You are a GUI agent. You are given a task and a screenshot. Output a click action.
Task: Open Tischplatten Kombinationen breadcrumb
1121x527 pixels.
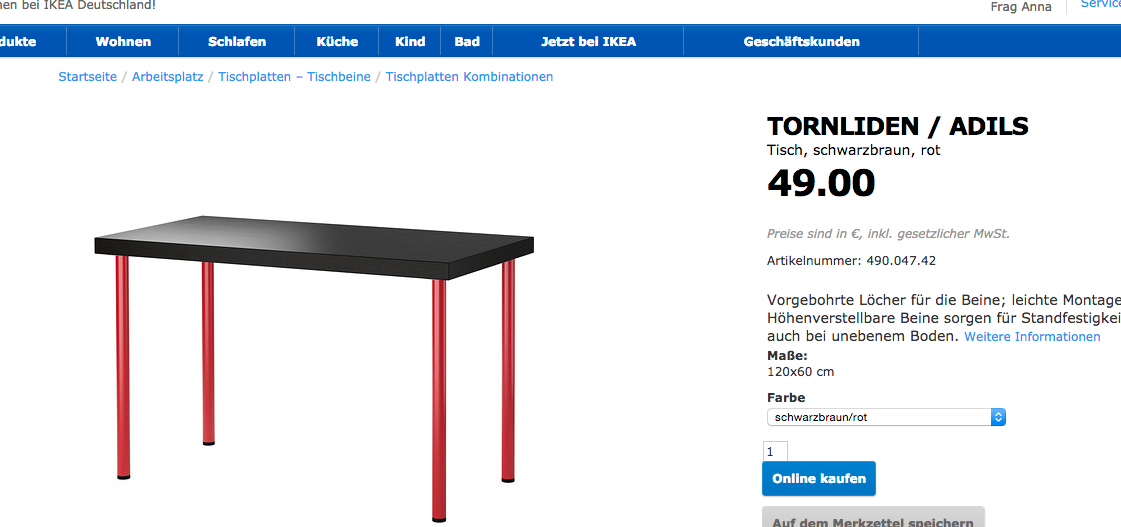[x=469, y=77]
